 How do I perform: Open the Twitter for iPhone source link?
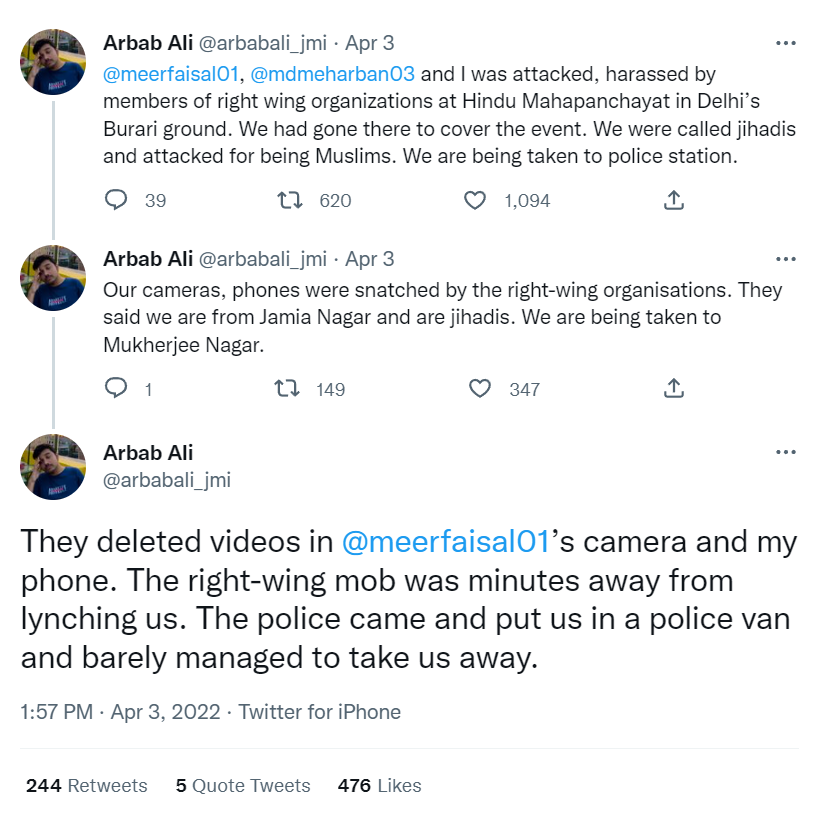point(320,712)
